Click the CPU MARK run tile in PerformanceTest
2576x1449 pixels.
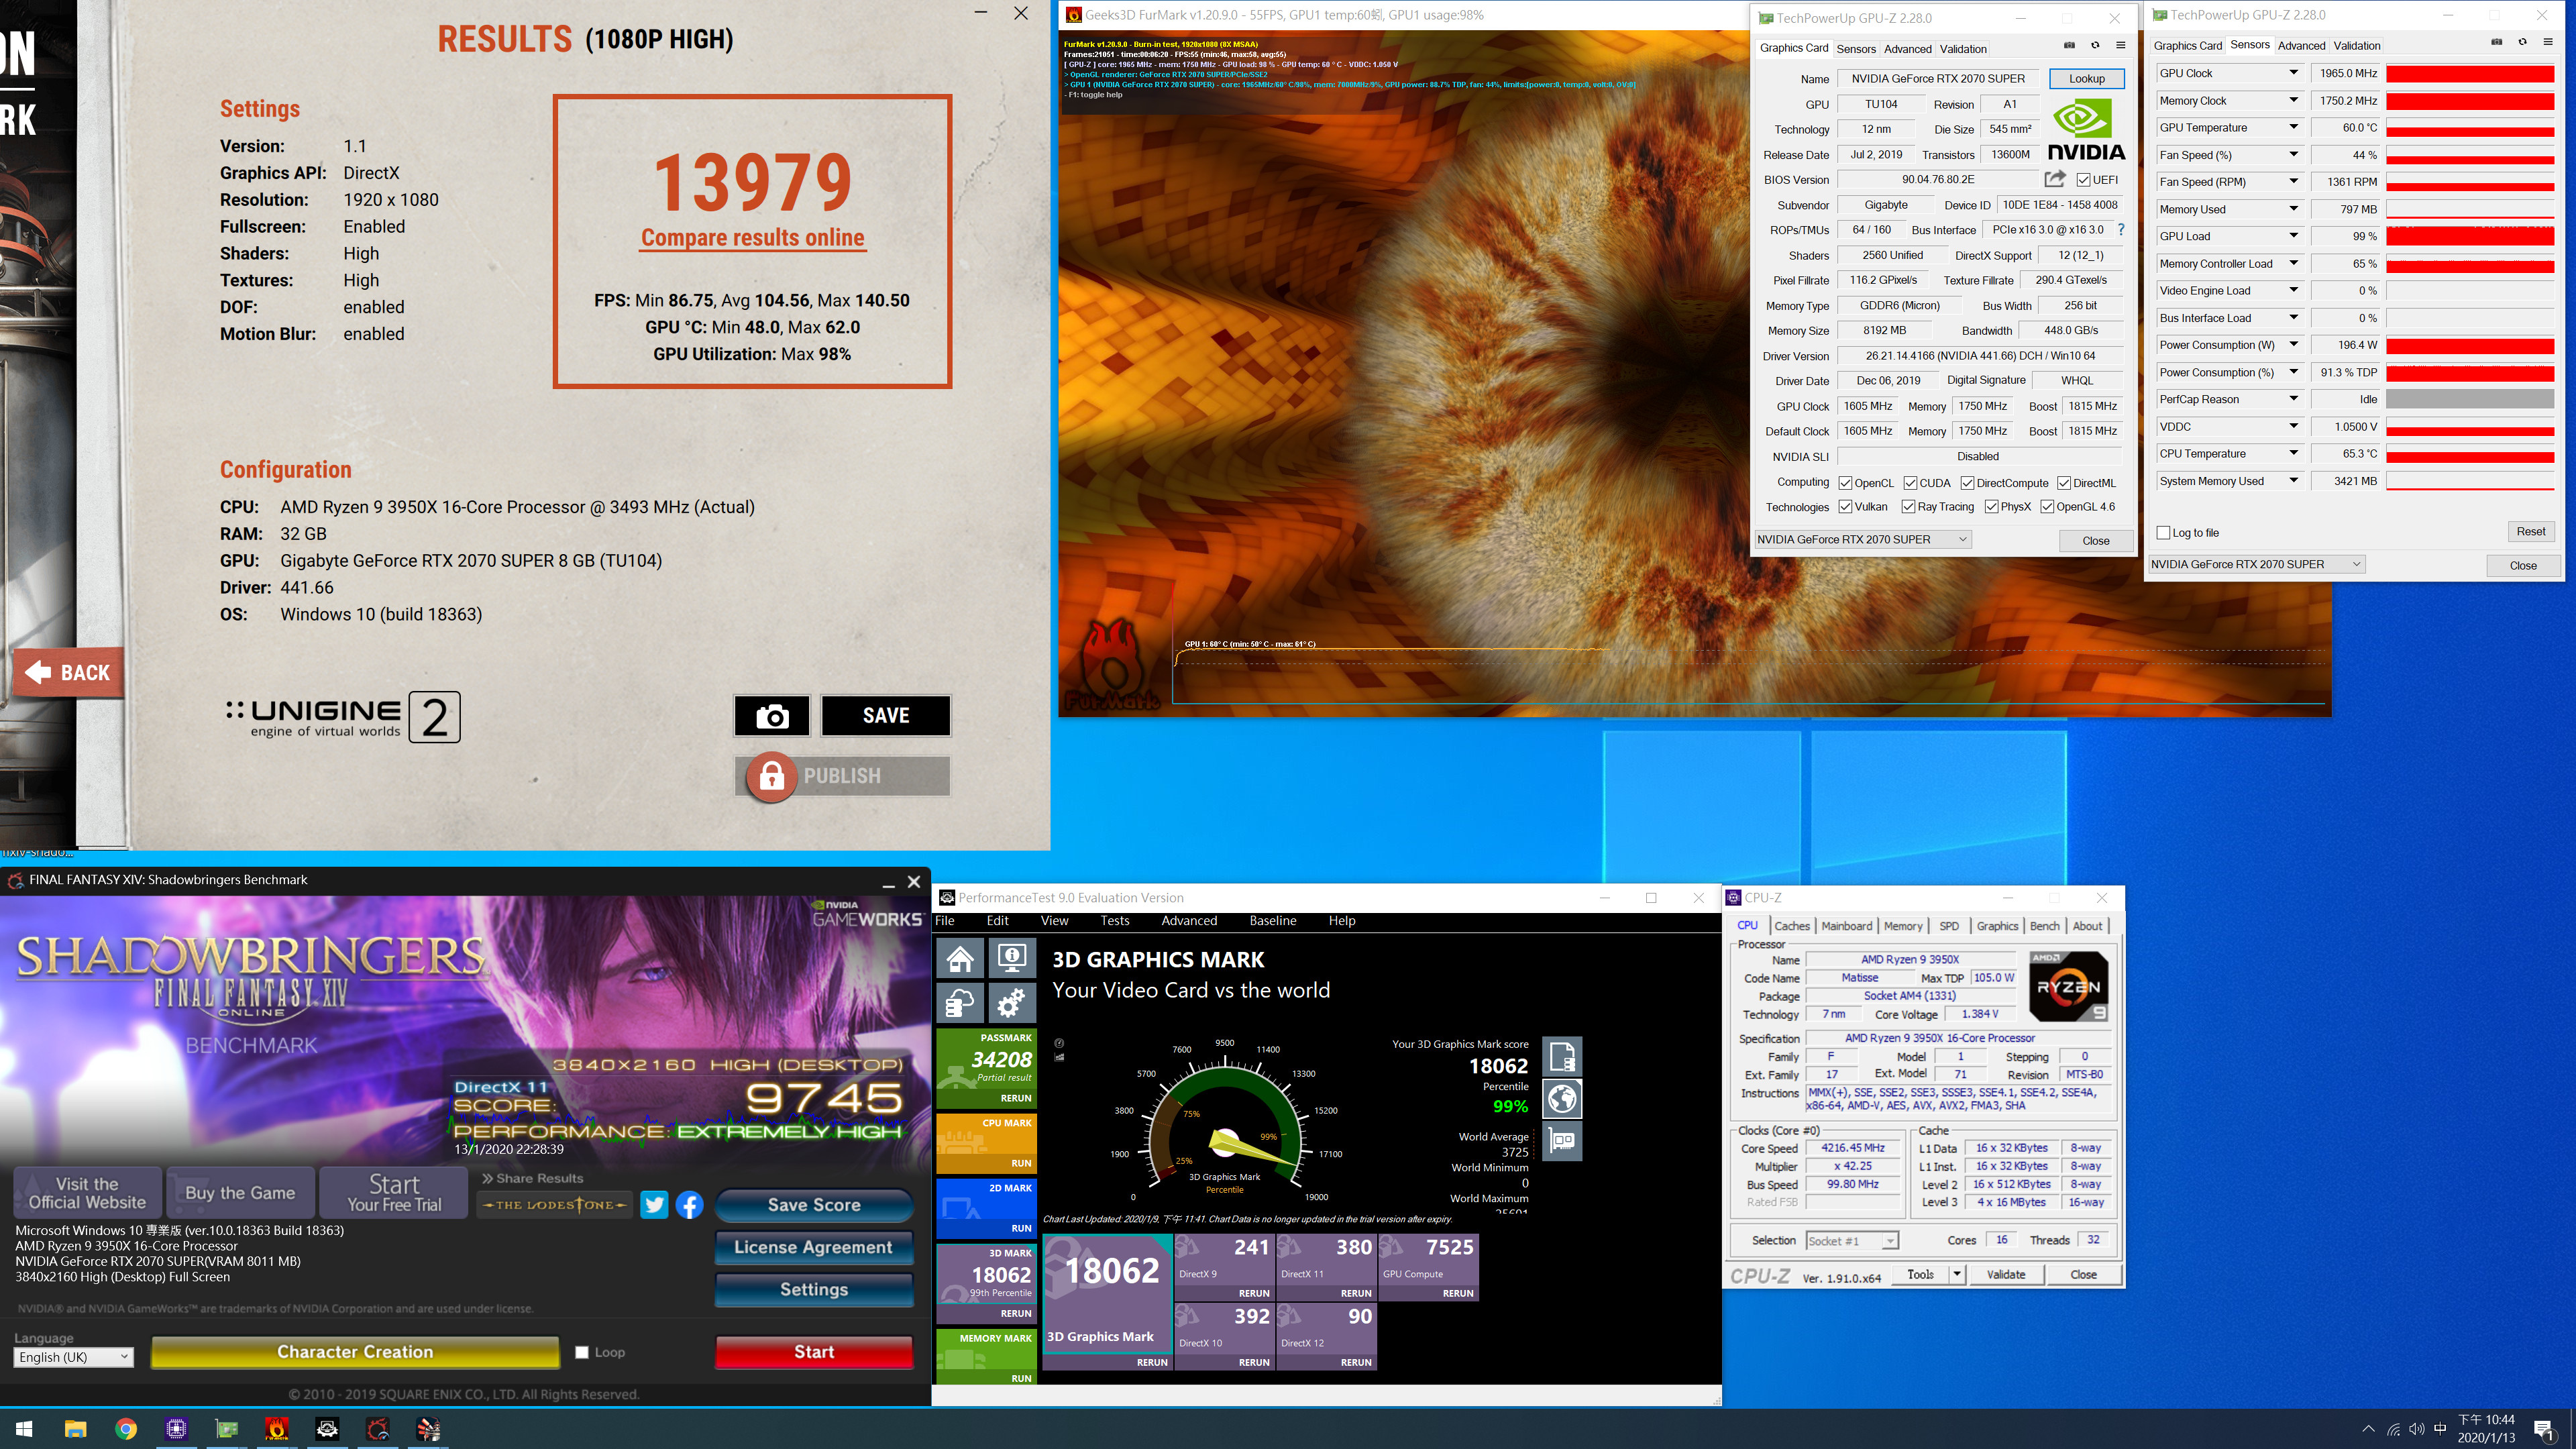click(x=985, y=1143)
